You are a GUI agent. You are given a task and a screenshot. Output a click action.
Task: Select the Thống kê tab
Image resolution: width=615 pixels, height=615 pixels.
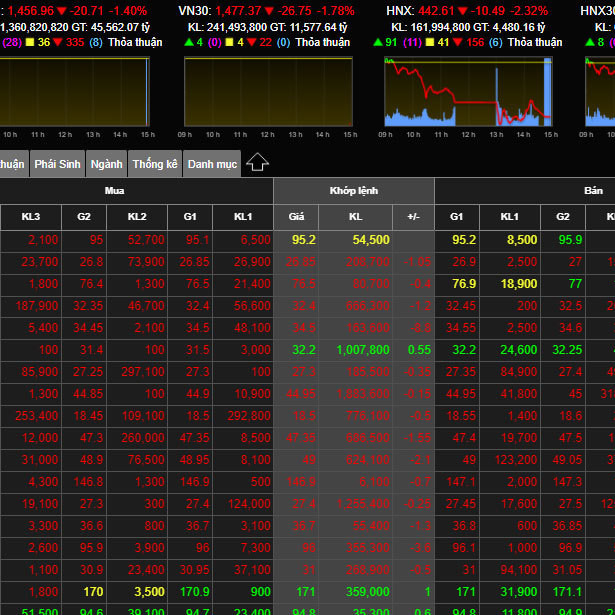pos(155,164)
